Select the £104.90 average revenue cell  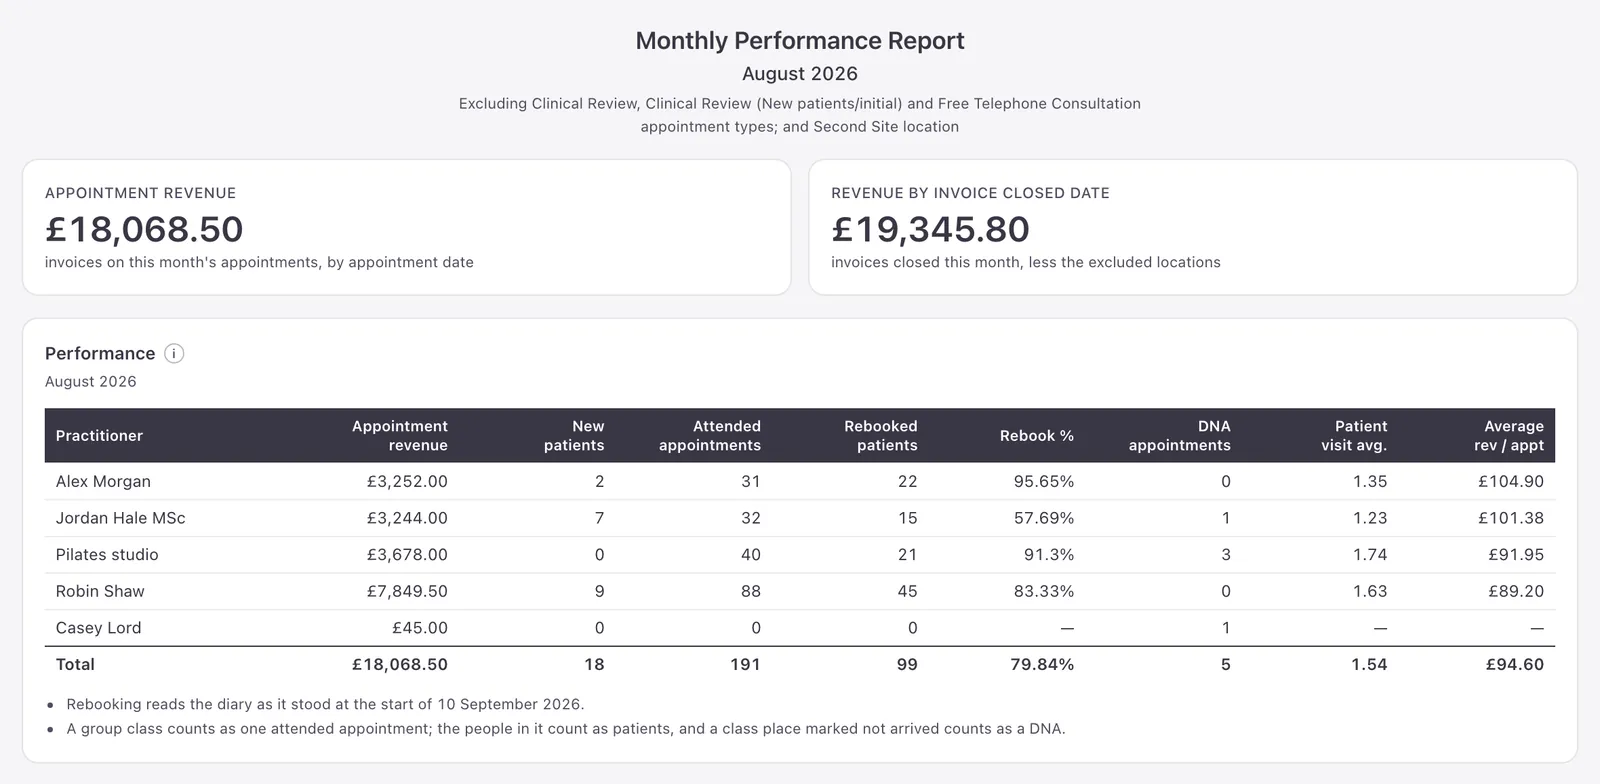1511,481
